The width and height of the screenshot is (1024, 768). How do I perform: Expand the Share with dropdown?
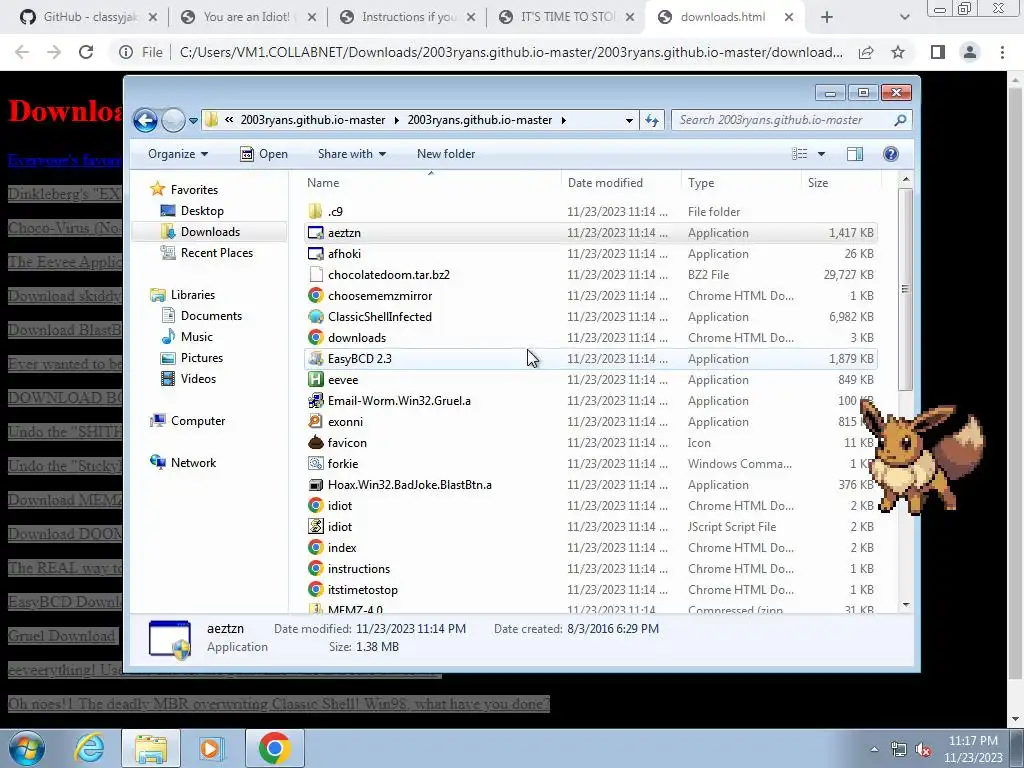coord(351,154)
